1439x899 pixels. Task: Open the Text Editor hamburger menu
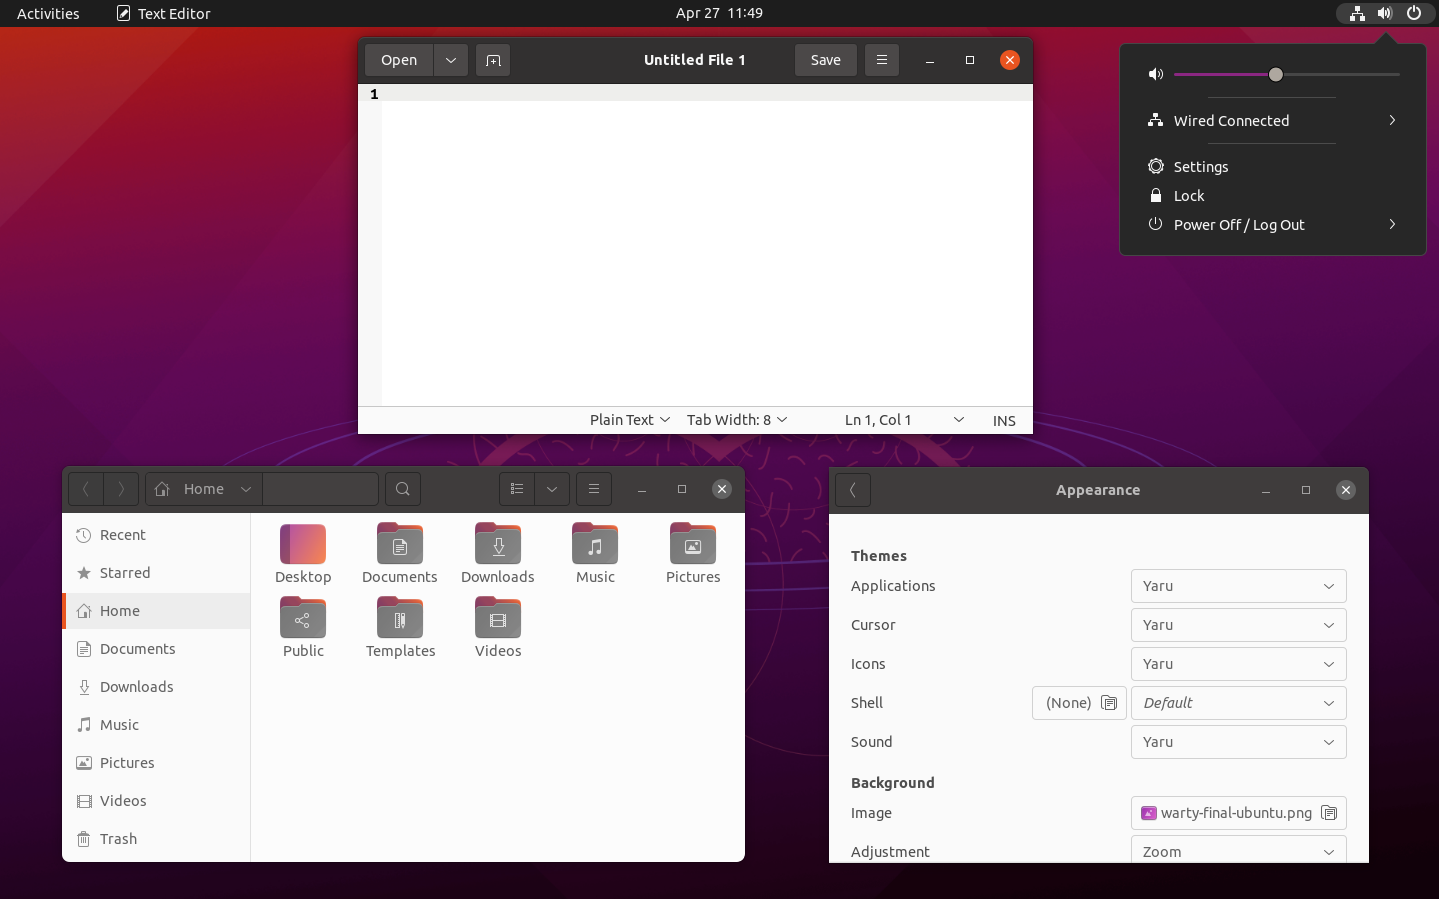881,60
